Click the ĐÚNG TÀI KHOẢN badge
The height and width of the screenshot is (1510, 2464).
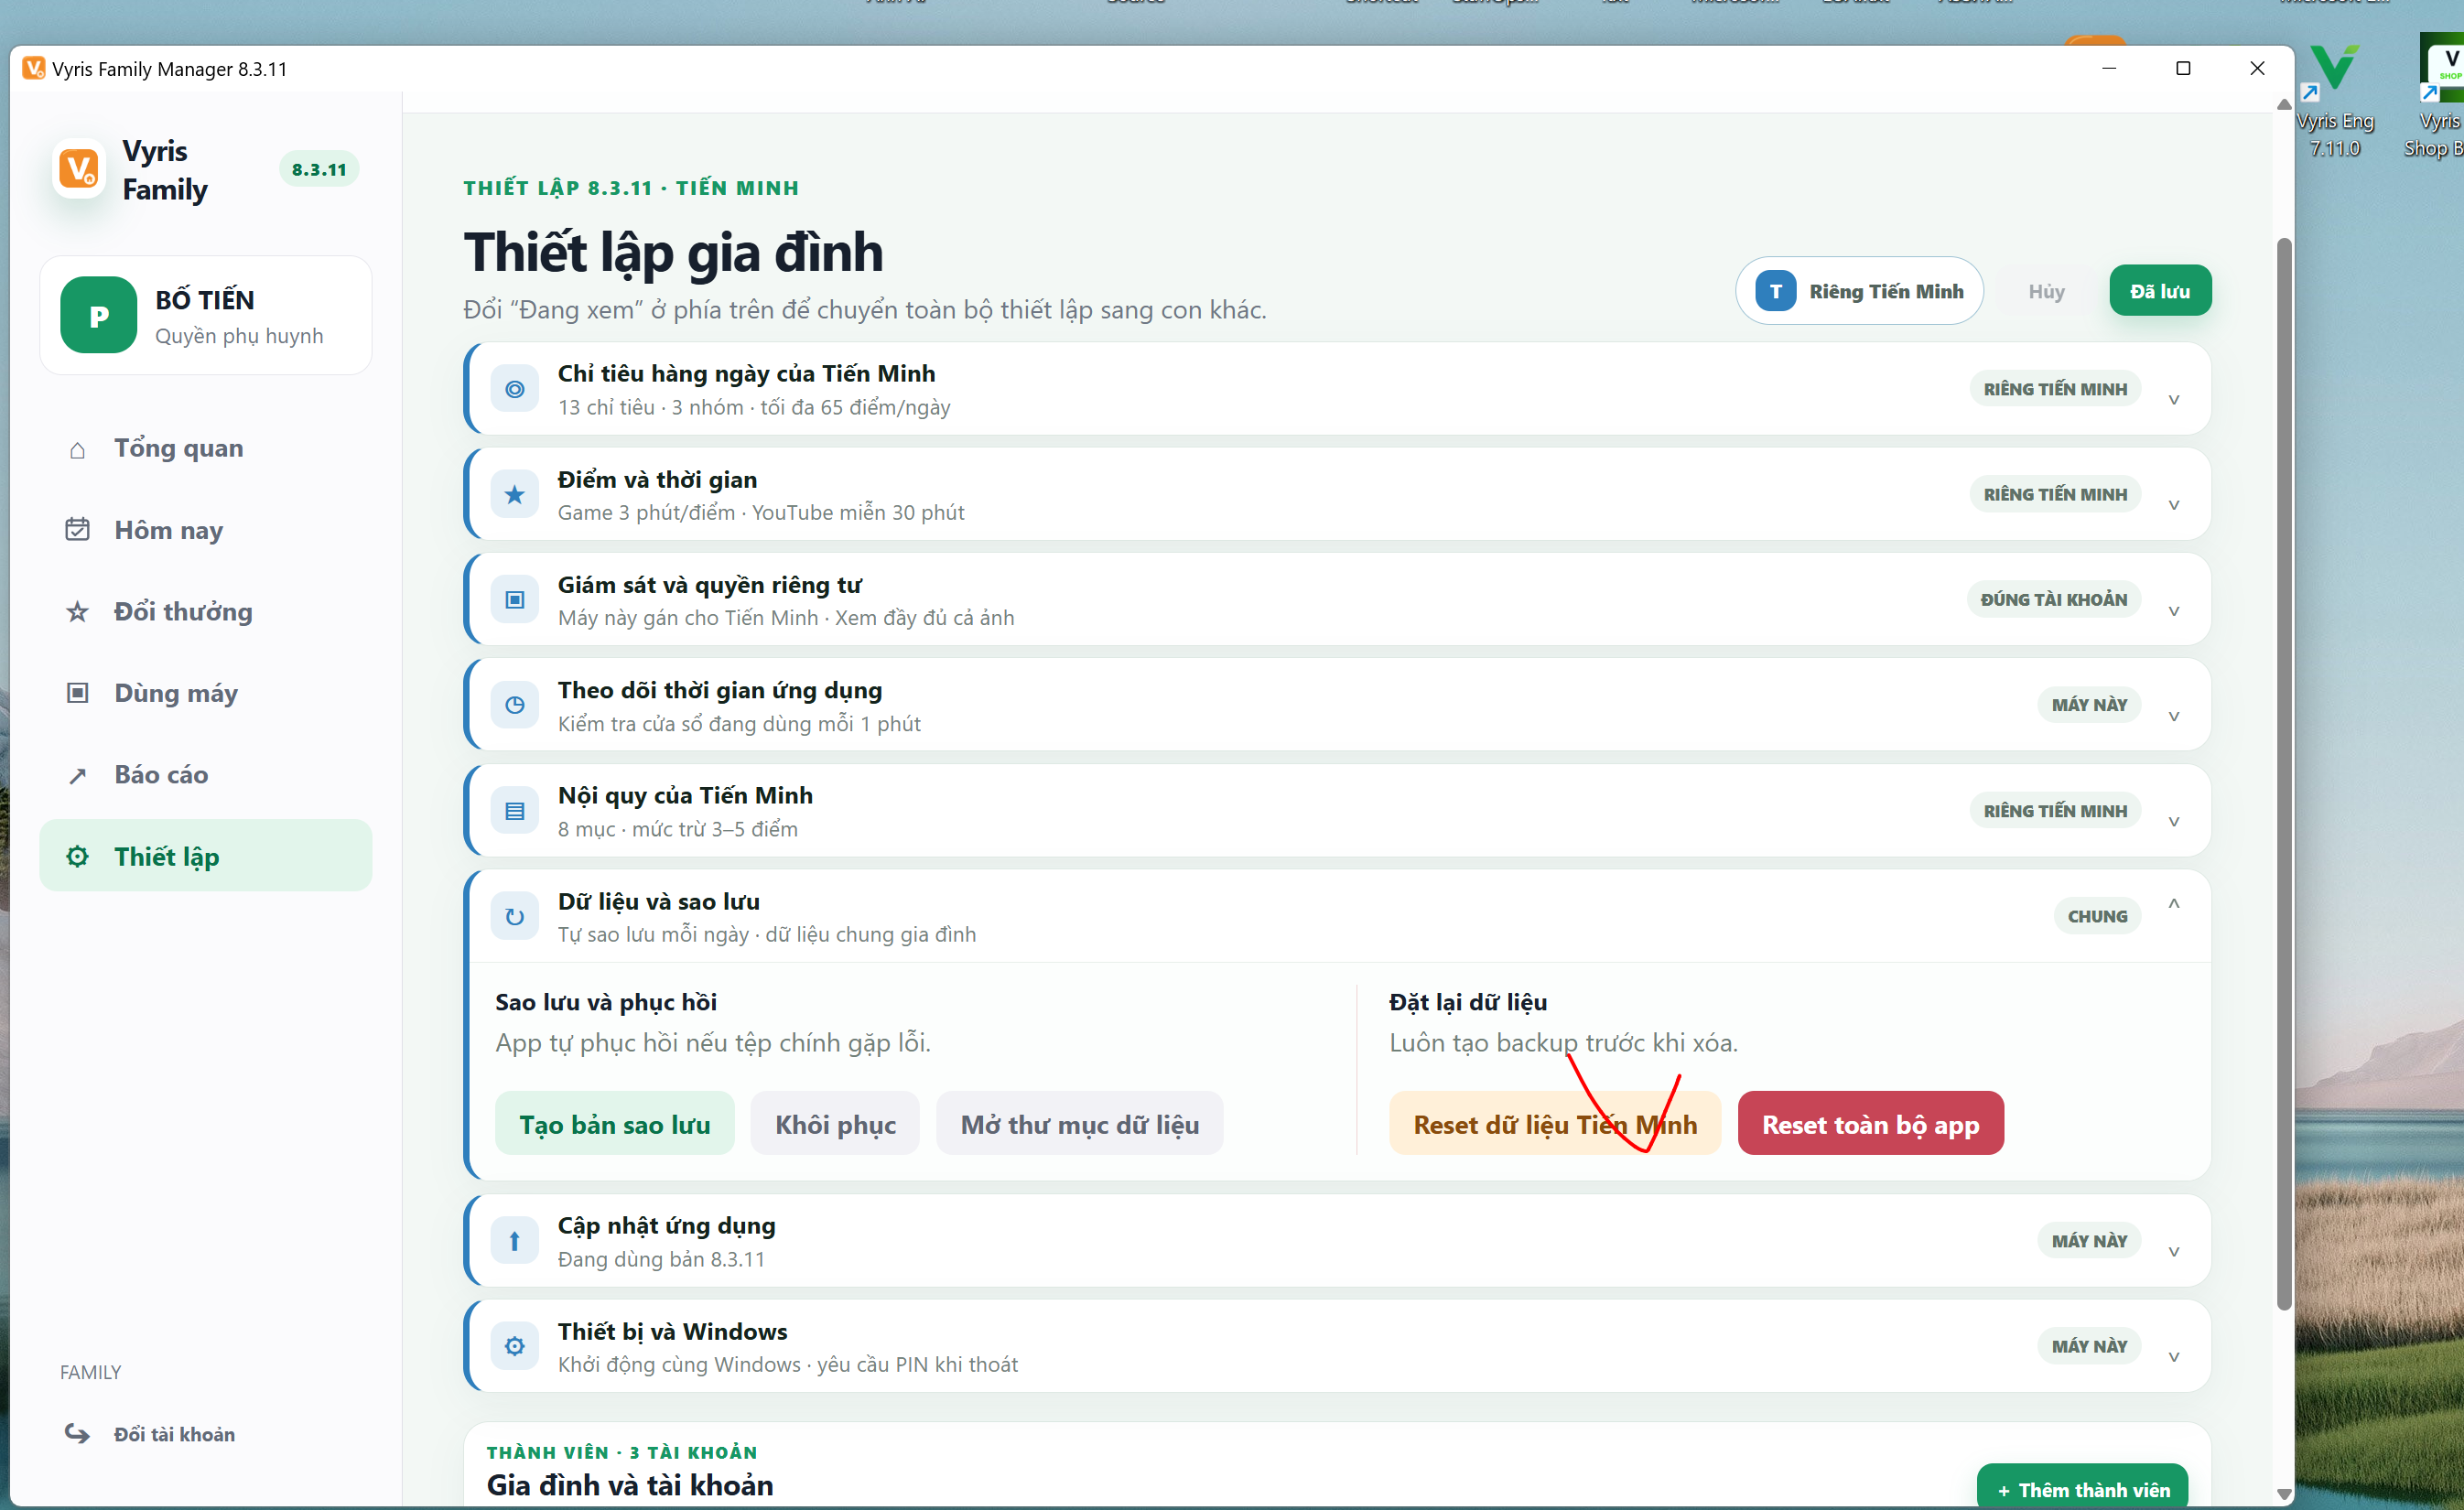tap(2054, 600)
